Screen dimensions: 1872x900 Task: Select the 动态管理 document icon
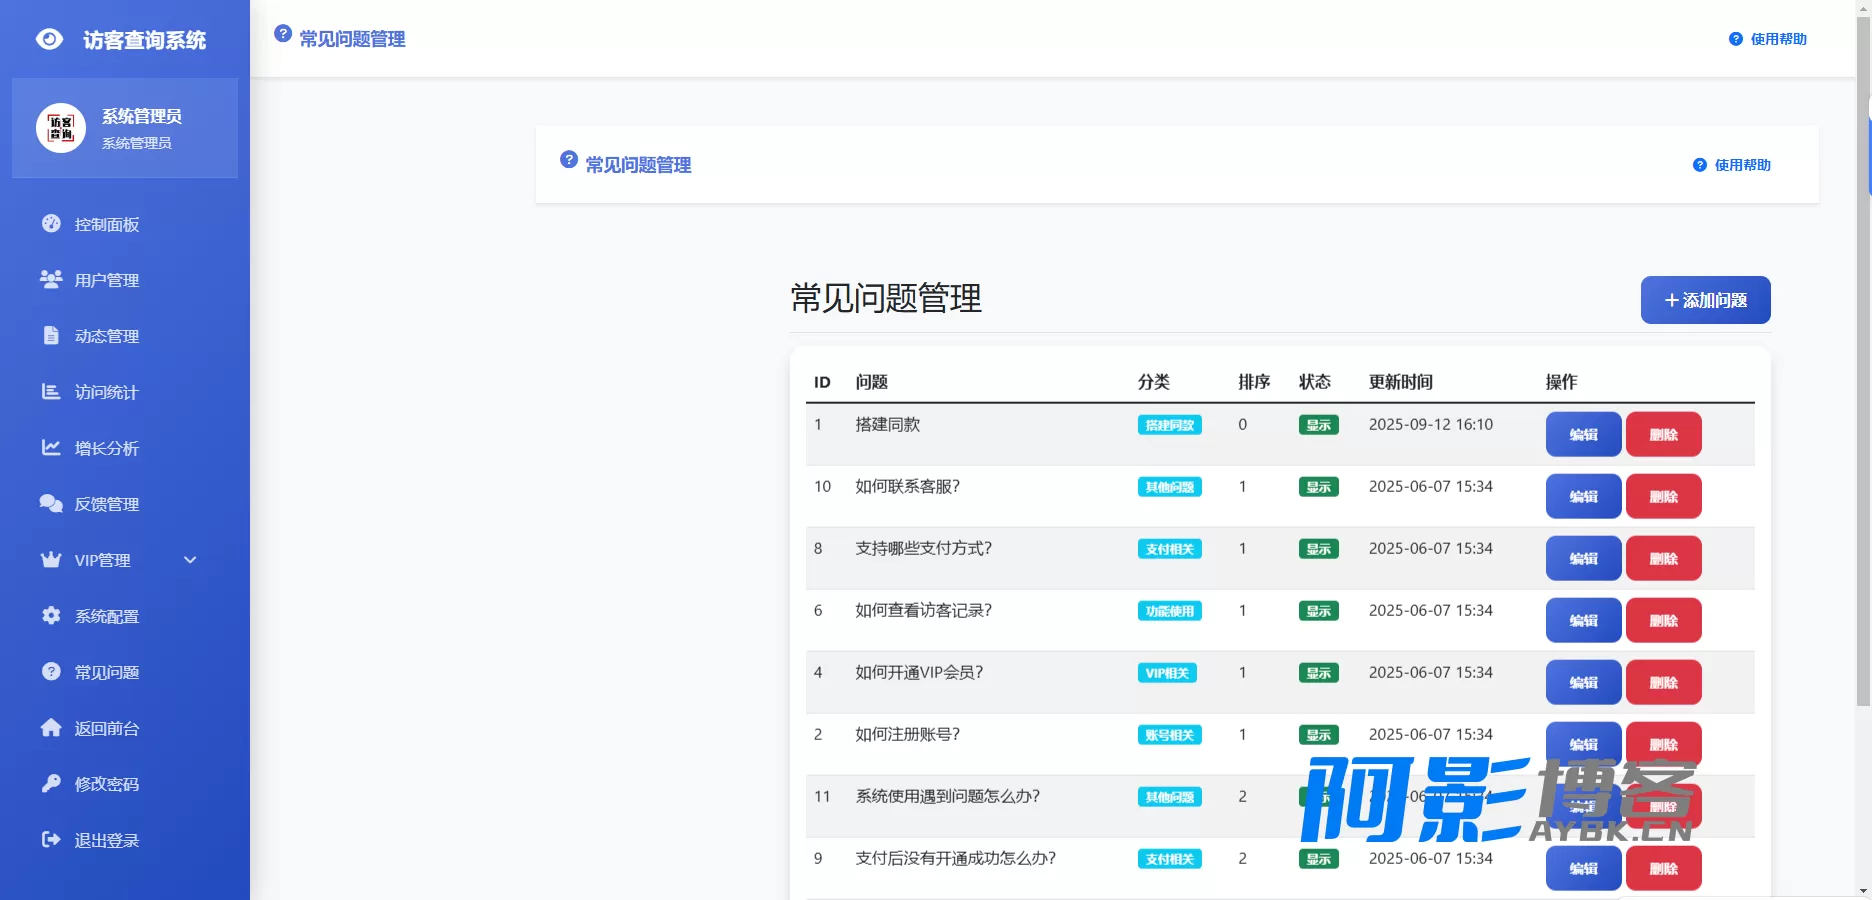click(x=51, y=335)
